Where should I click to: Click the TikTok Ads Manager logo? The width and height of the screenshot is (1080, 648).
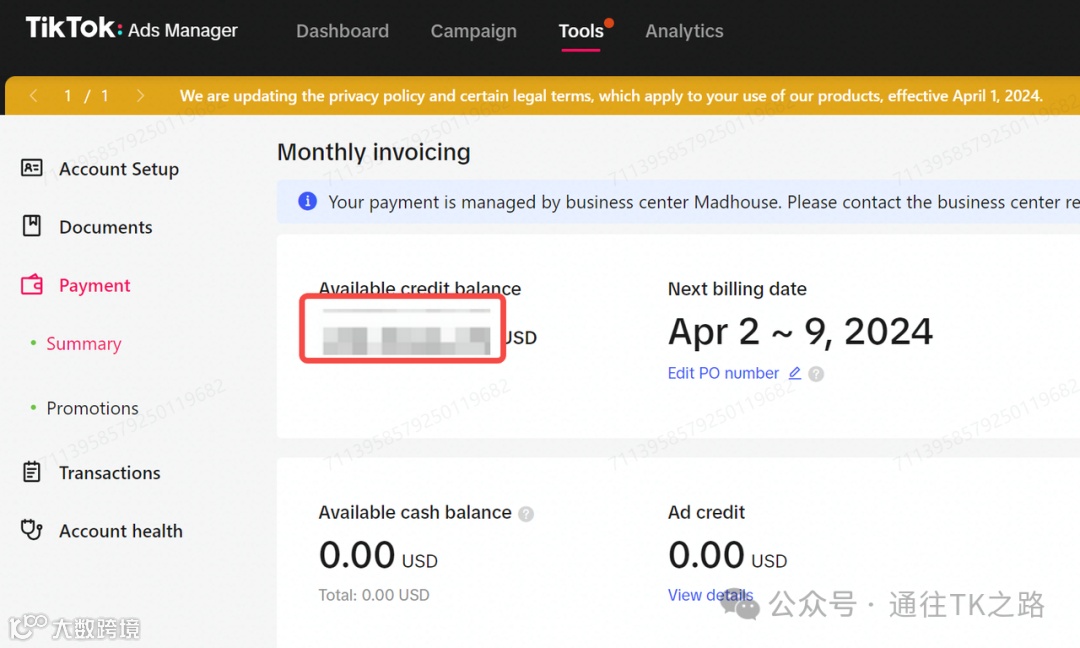(132, 29)
